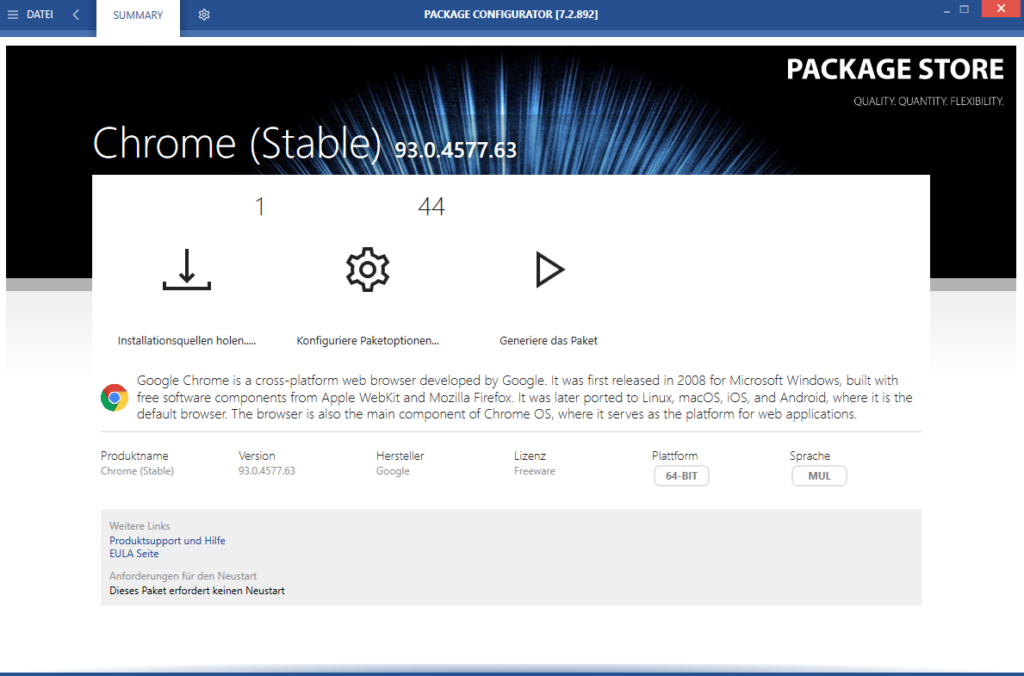
Task: Maximize the Package Configurator window
Action: click(964, 9)
